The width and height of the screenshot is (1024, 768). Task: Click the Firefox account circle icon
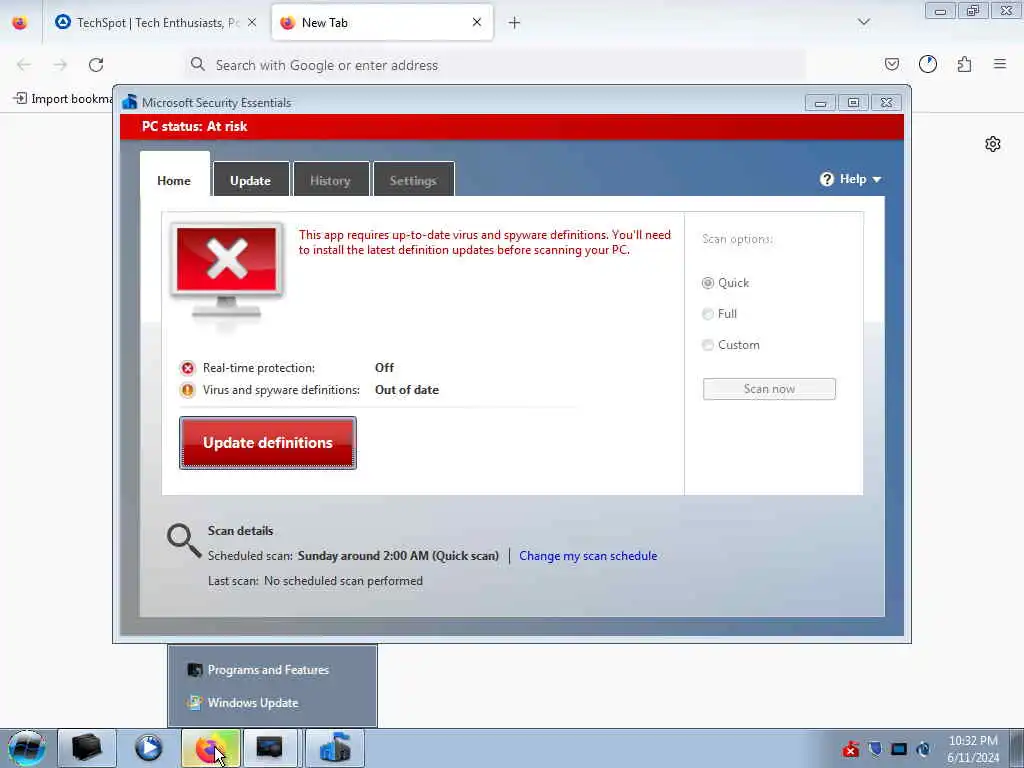(928, 64)
